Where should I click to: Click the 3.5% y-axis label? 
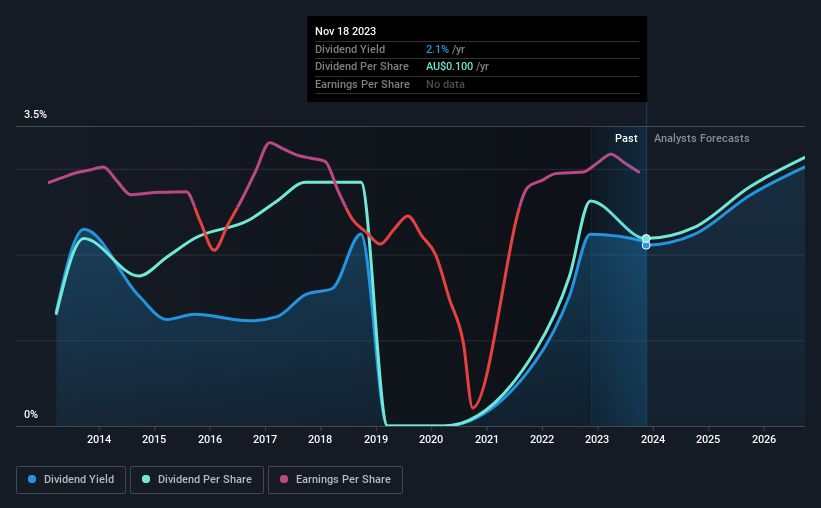(x=35, y=114)
